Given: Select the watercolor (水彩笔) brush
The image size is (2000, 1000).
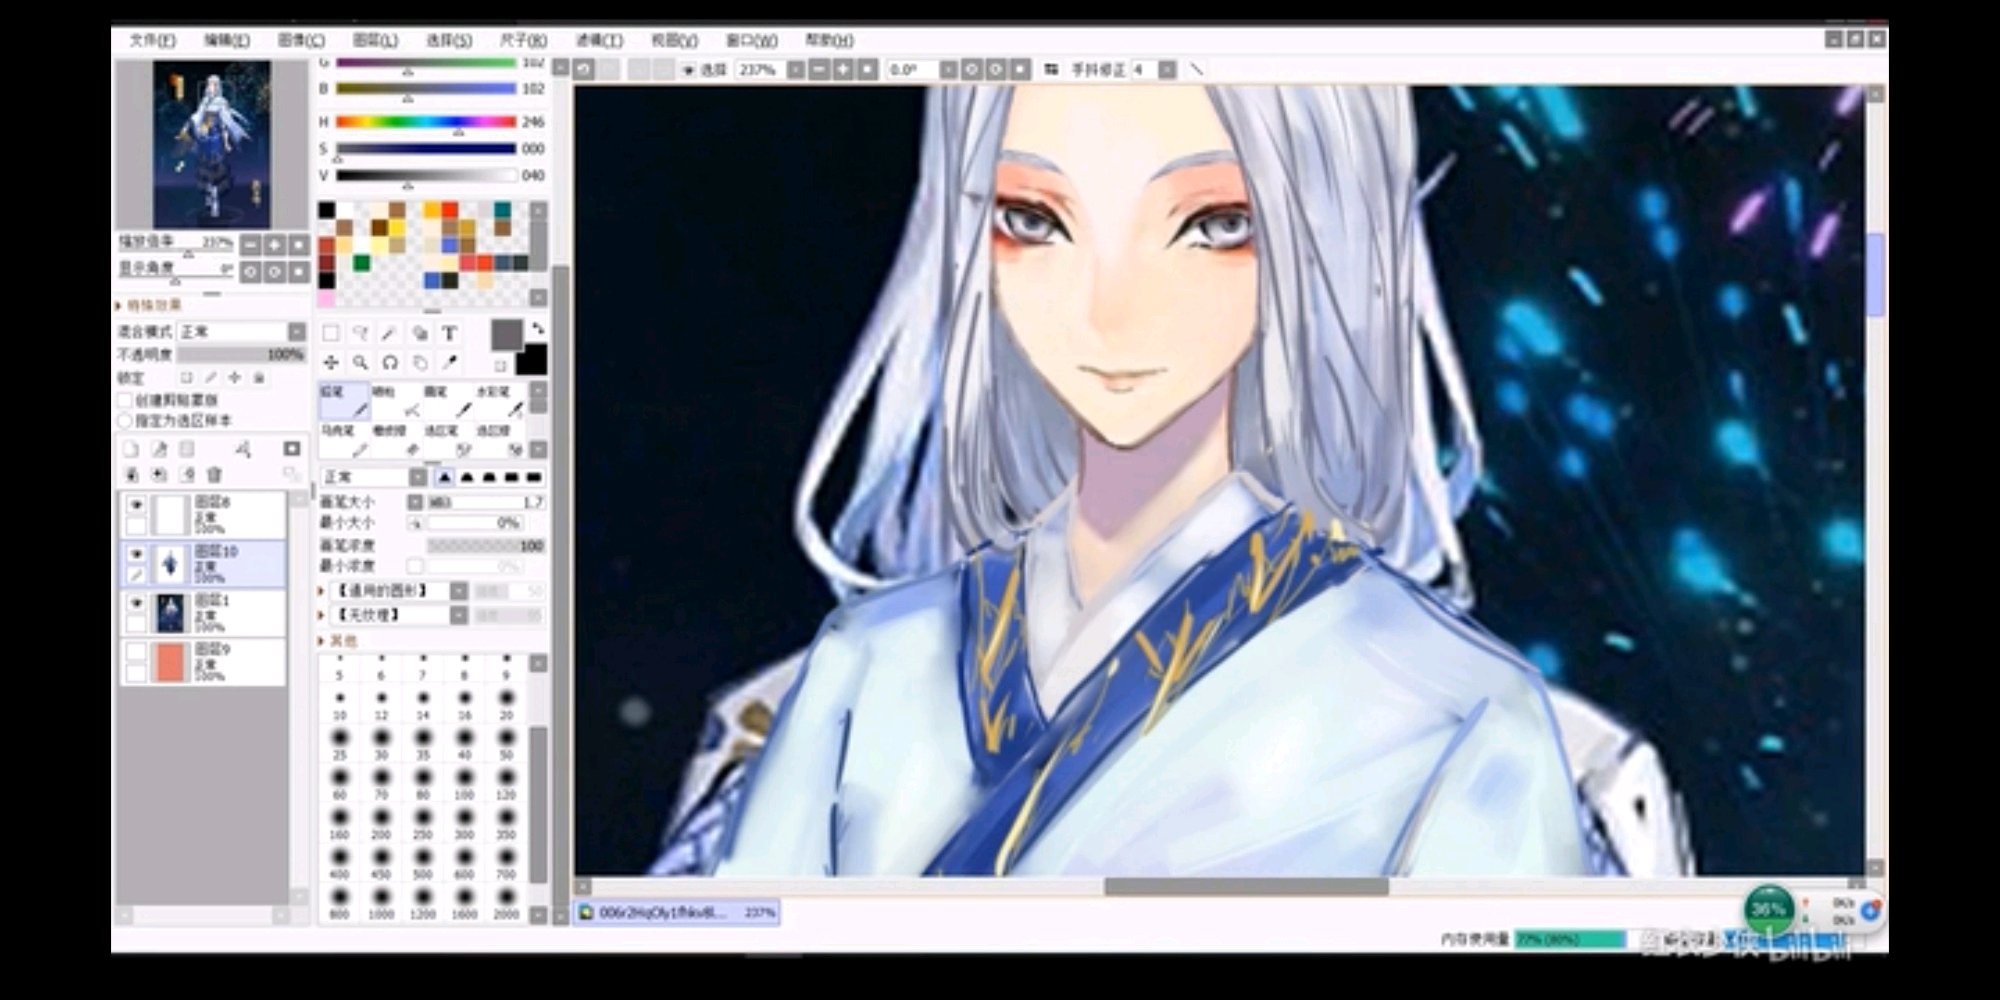Looking at the screenshot, I should click(500, 401).
